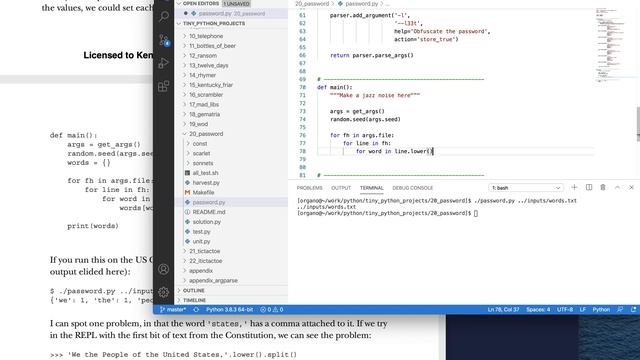
Task: Expand the 10_telephone folder
Action: (x=206, y=36)
